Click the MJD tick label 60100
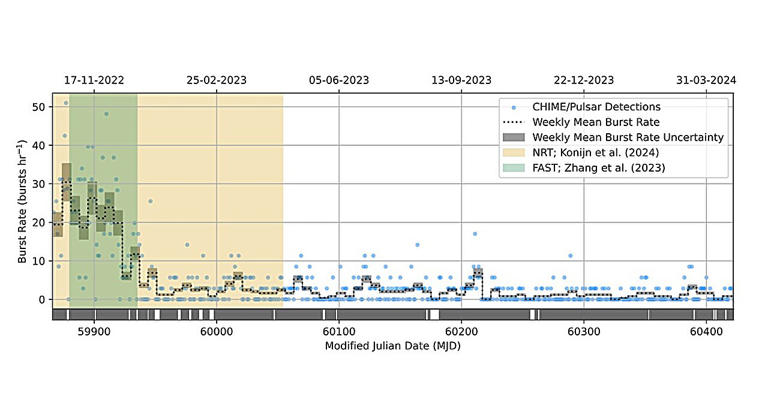 339,332
